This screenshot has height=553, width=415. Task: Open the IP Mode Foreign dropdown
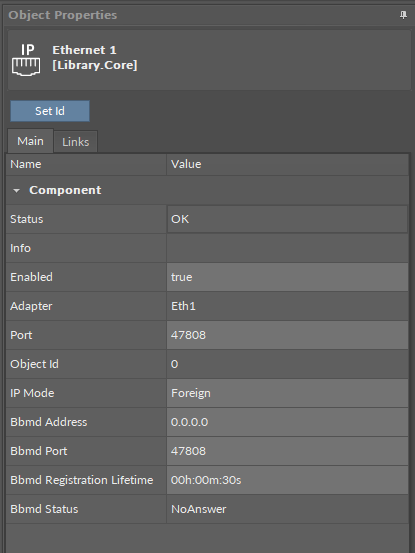tap(287, 393)
